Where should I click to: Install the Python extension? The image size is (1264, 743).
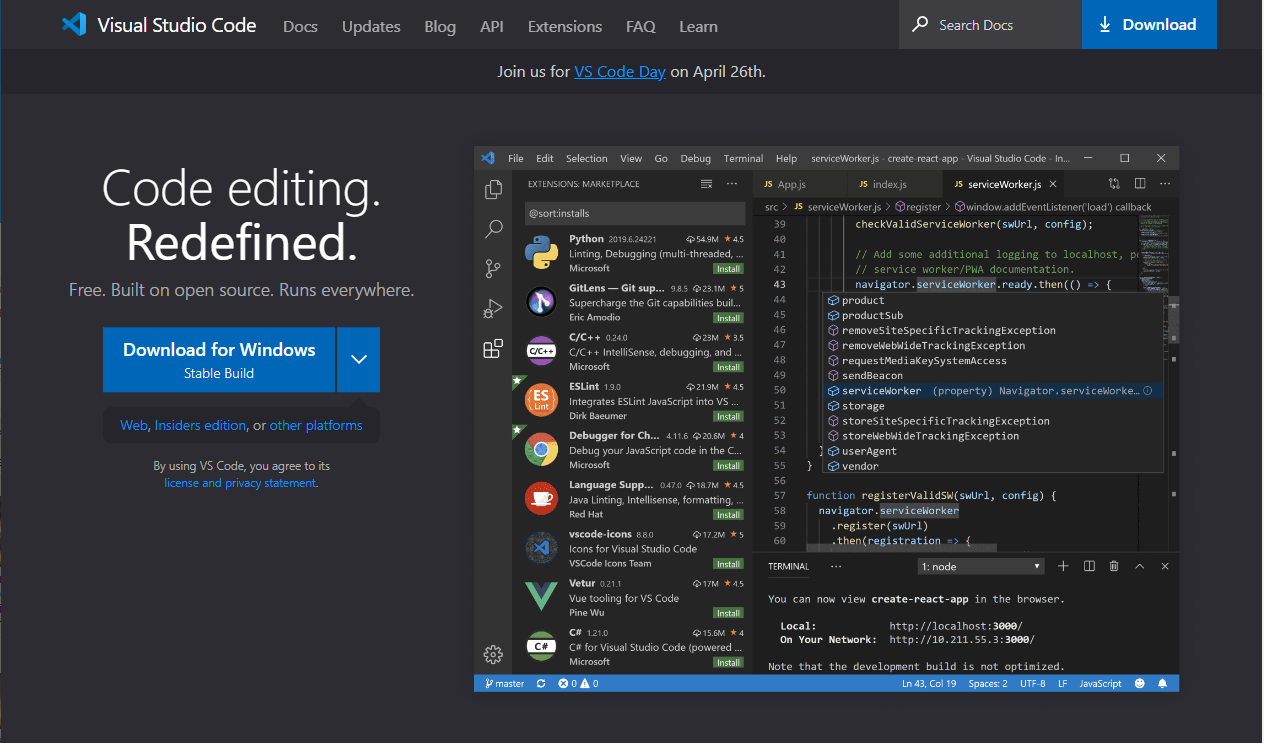(x=728, y=269)
